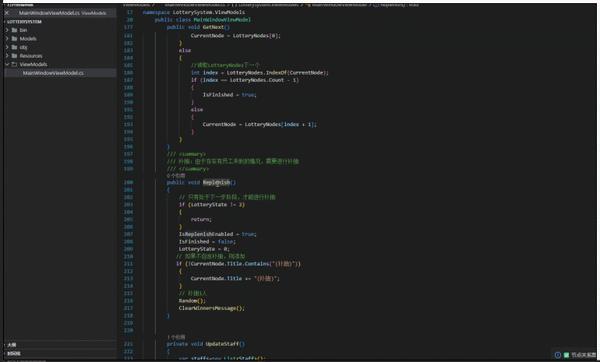The height and width of the screenshot is (362, 600).
Task: Collapse the ViewModels folder chevron
Action: [7, 64]
